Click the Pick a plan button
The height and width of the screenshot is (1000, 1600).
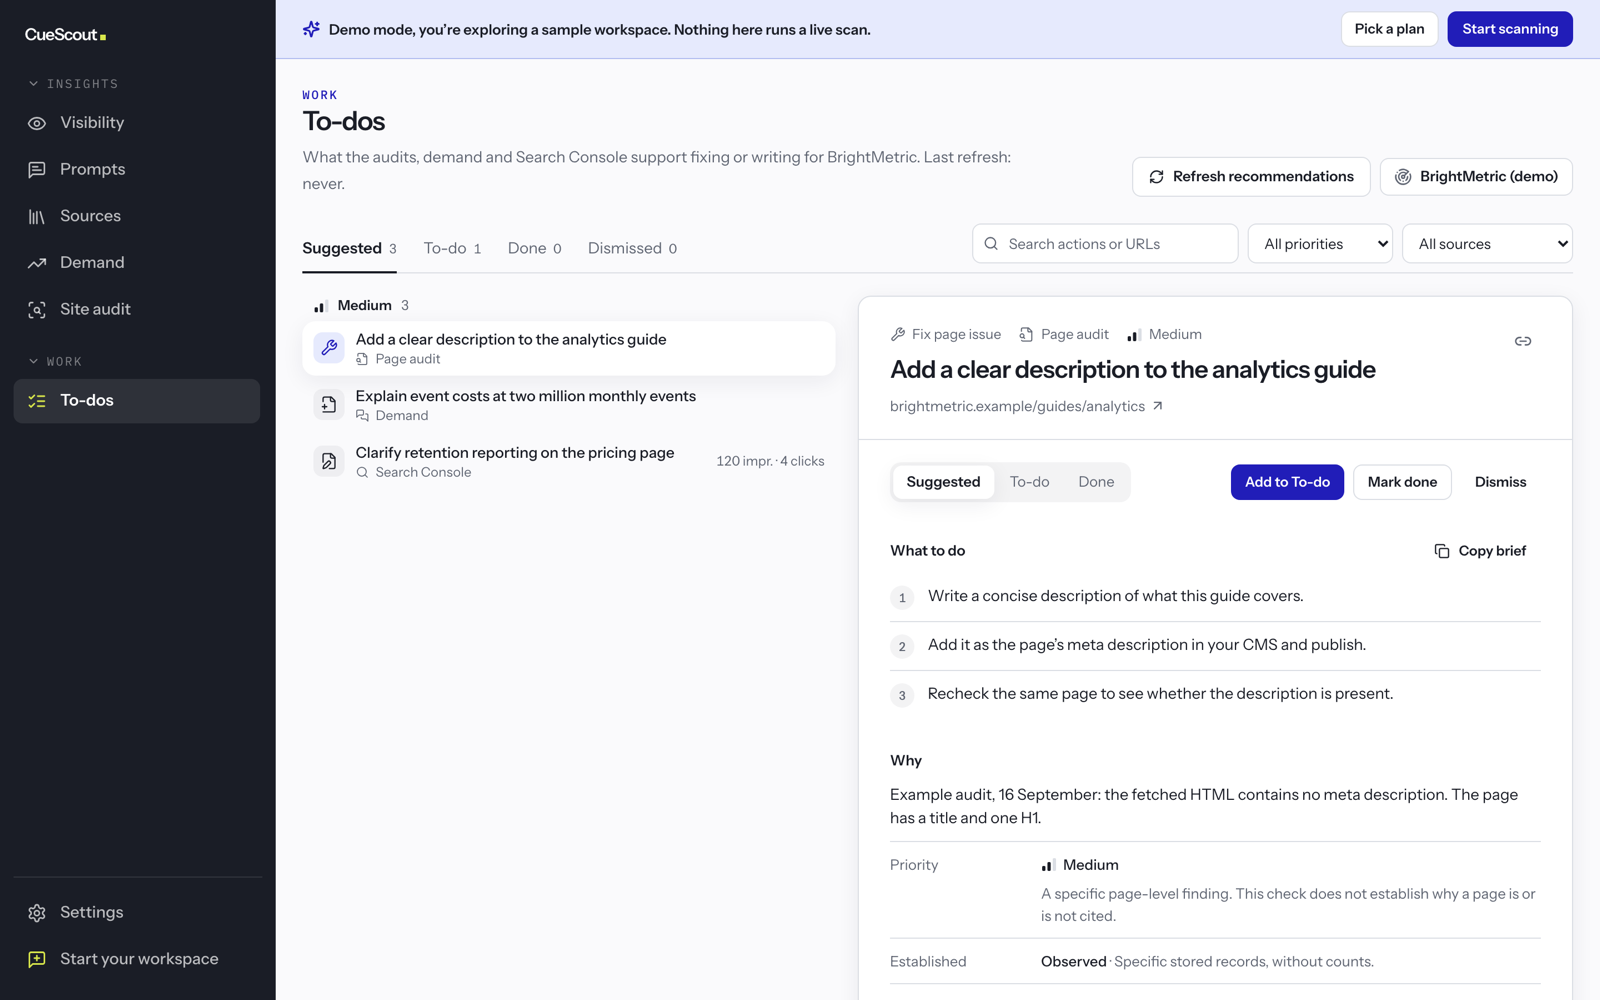coord(1389,29)
